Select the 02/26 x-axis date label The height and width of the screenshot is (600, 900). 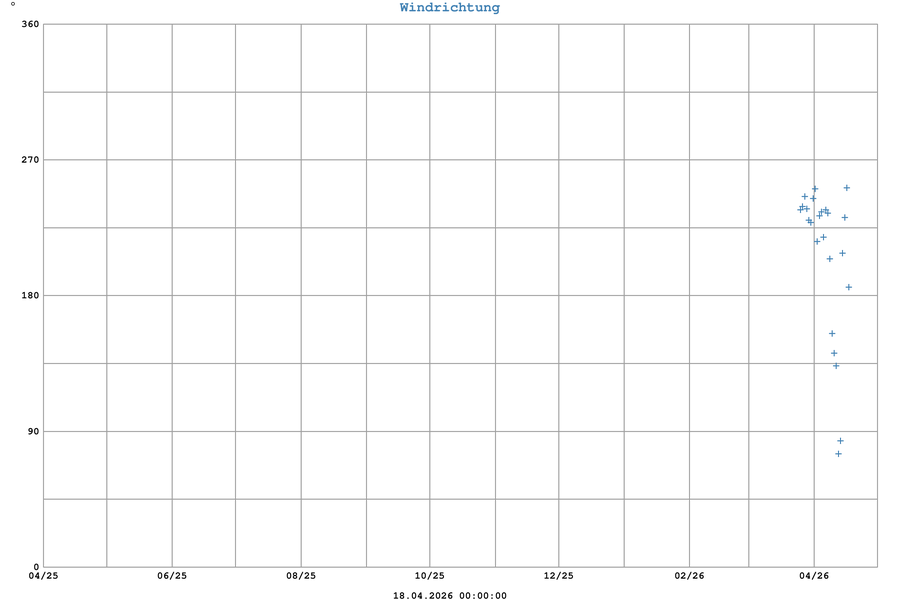[x=689, y=576]
